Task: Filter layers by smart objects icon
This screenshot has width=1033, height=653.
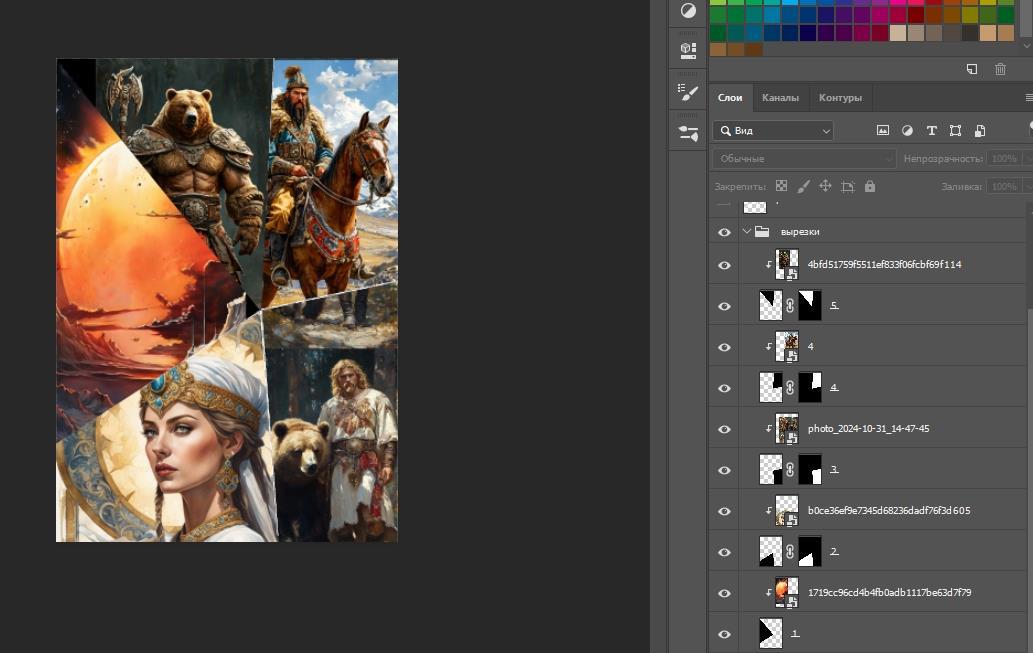Action: [980, 131]
